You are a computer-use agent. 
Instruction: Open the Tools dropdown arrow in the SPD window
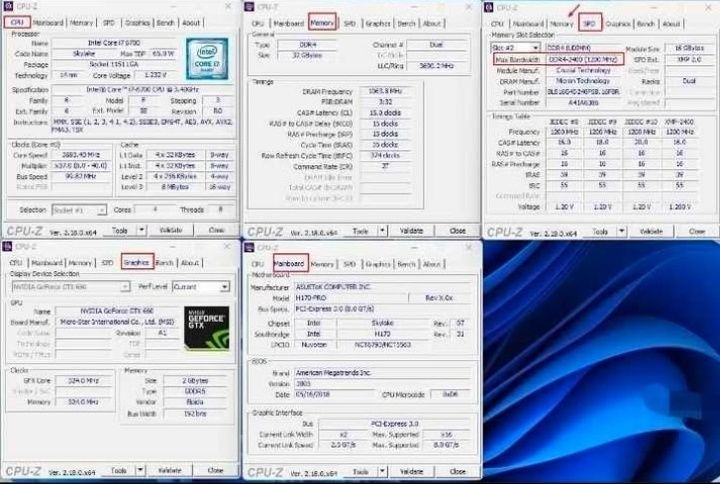[621, 231]
